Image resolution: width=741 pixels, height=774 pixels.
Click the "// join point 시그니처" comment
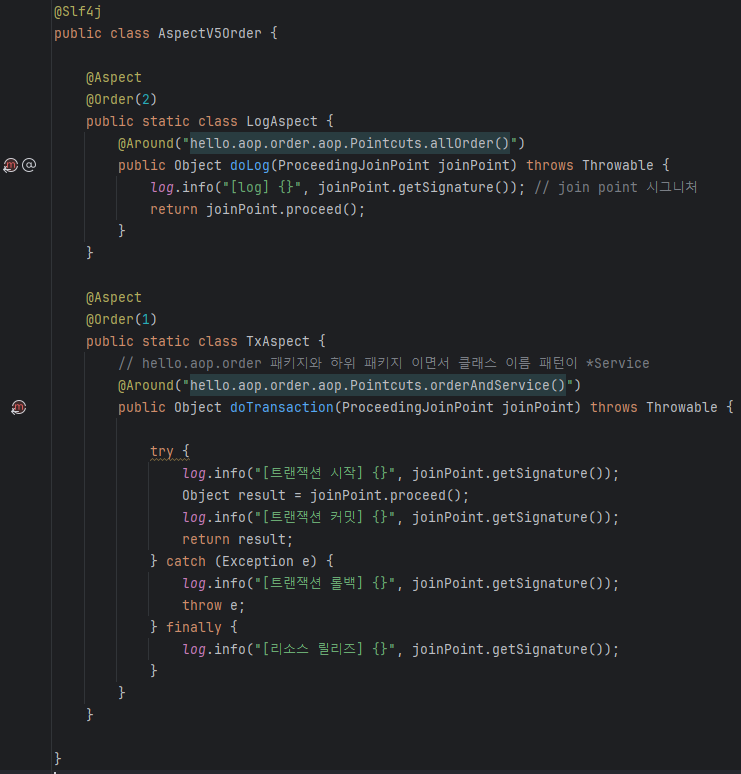point(616,188)
